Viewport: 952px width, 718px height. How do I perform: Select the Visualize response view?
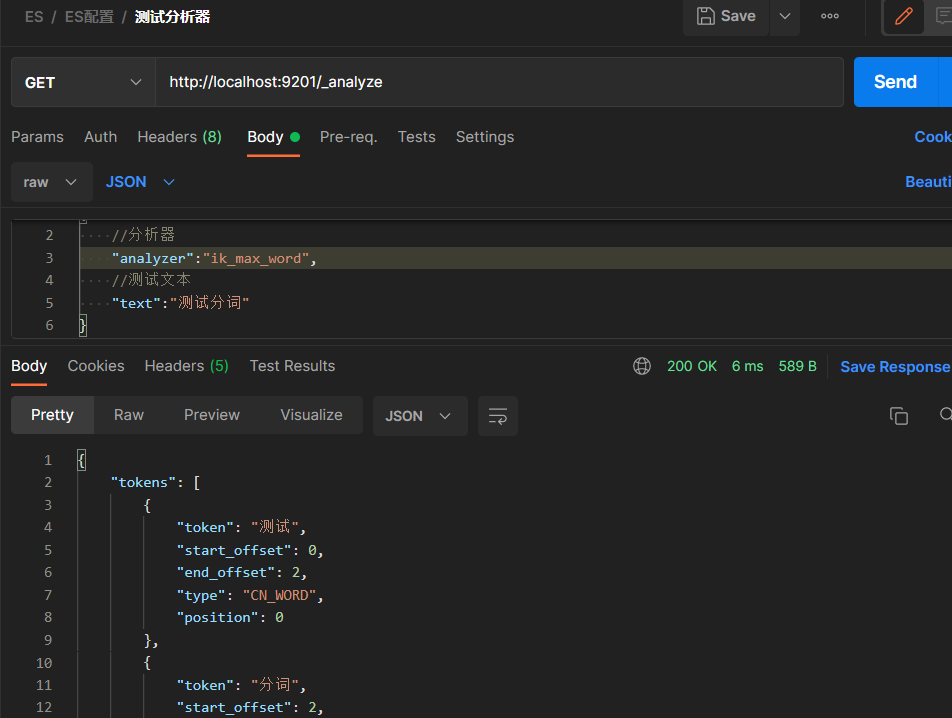[x=311, y=415]
